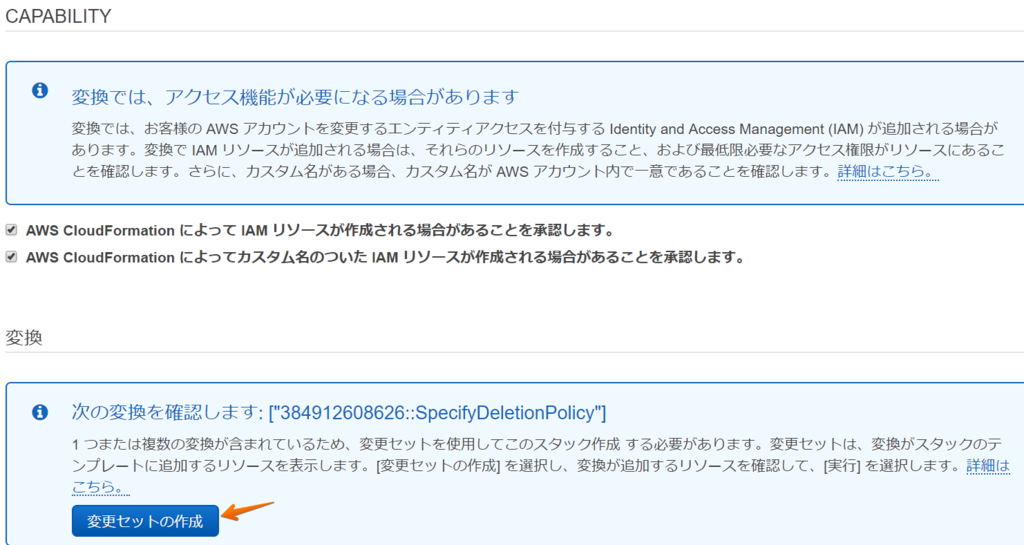The height and width of the screenshot is (545, 1024).
Task: Toggle the IAM リソース acknowledgement checkbox
Action: click(x=11, y=230)
